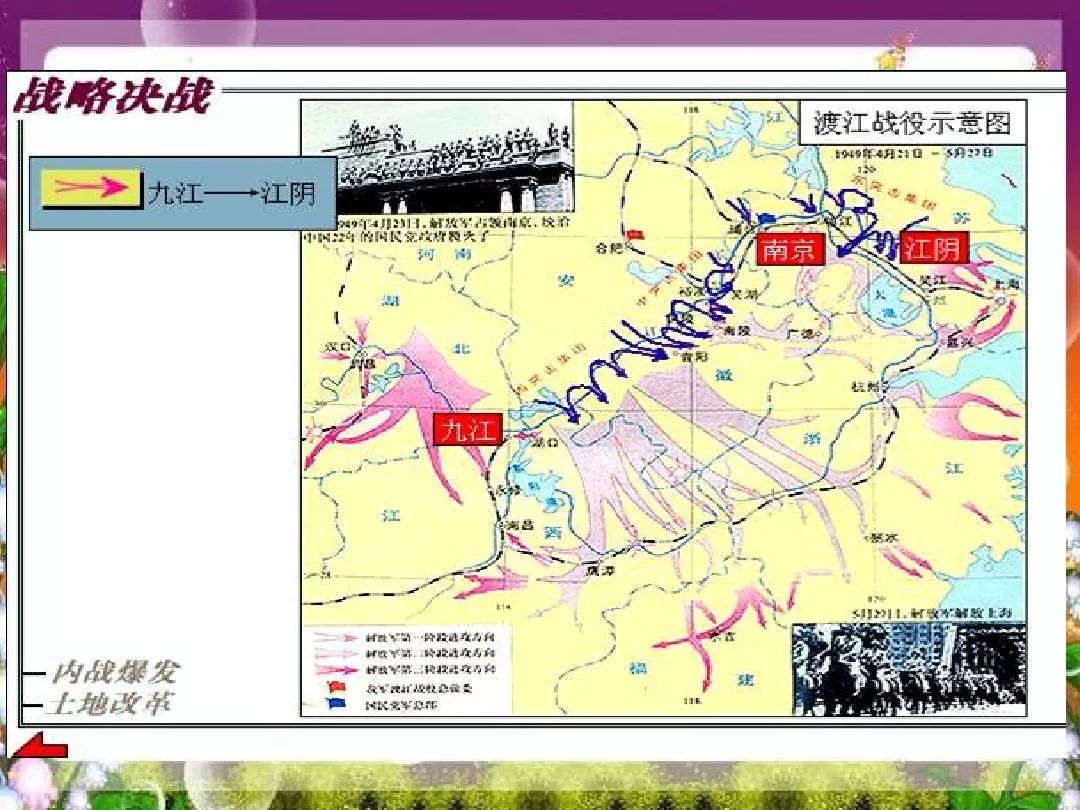The width and height of the screenshot is (1080, 810).
Task: Click the red 九江 label on map
Action: (x=468, y=430)
